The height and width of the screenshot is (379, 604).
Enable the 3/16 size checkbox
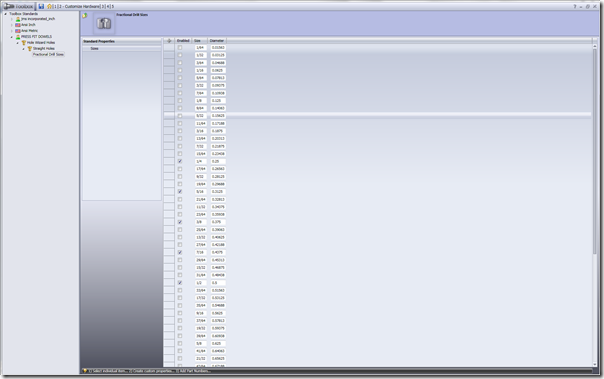tap(180, 131)
